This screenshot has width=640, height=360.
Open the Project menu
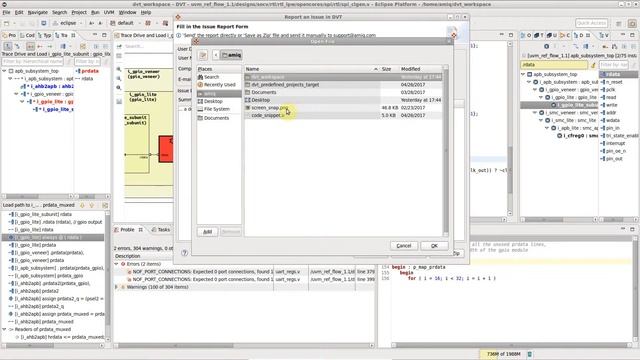79,13
